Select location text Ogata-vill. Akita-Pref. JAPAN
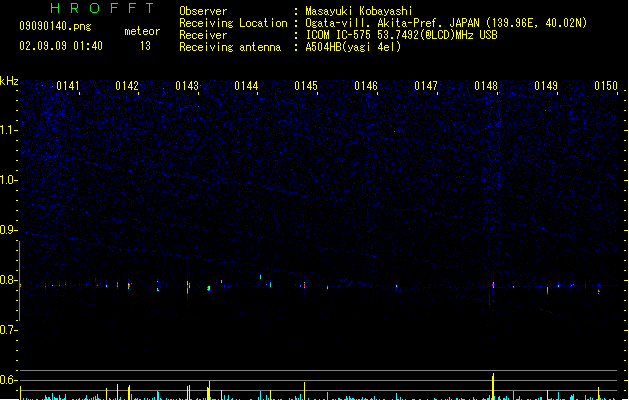 (392, 23)
